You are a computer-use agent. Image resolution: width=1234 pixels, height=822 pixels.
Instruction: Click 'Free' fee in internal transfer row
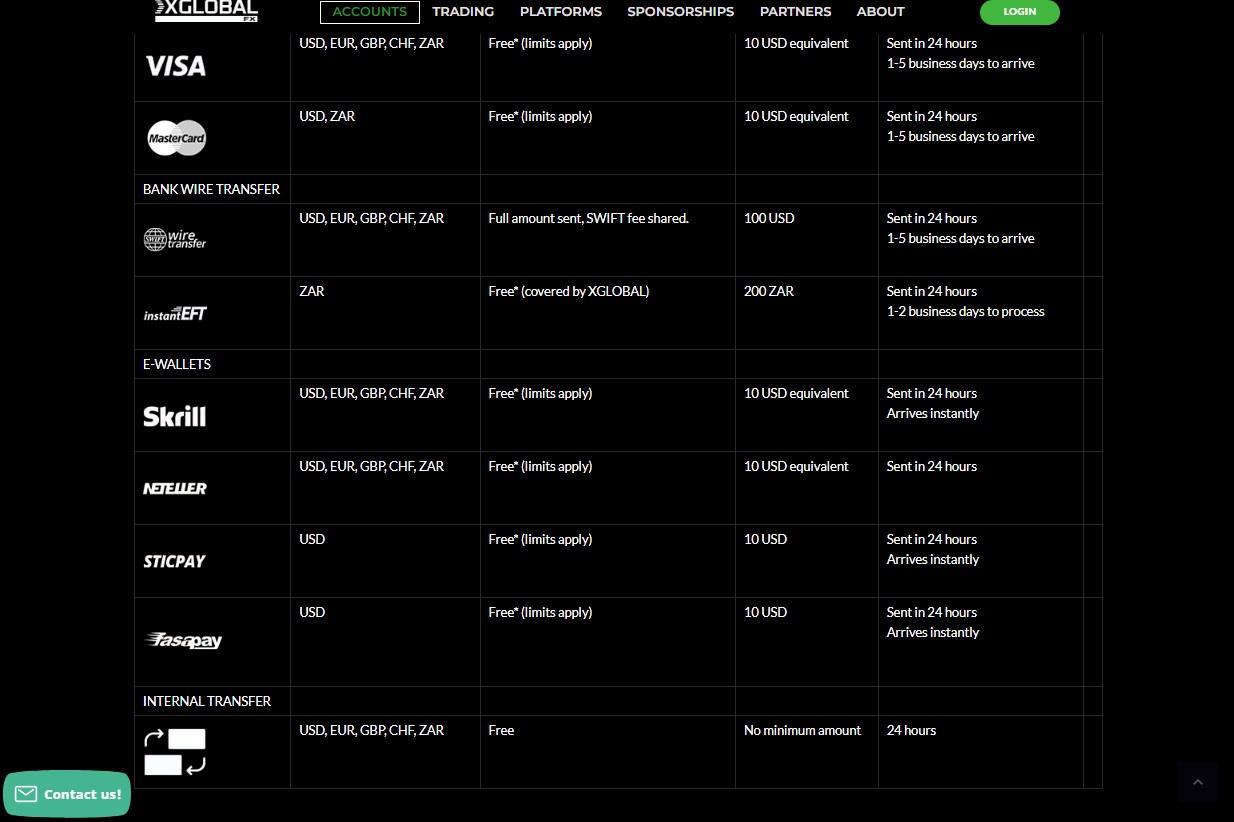[501, 730]
